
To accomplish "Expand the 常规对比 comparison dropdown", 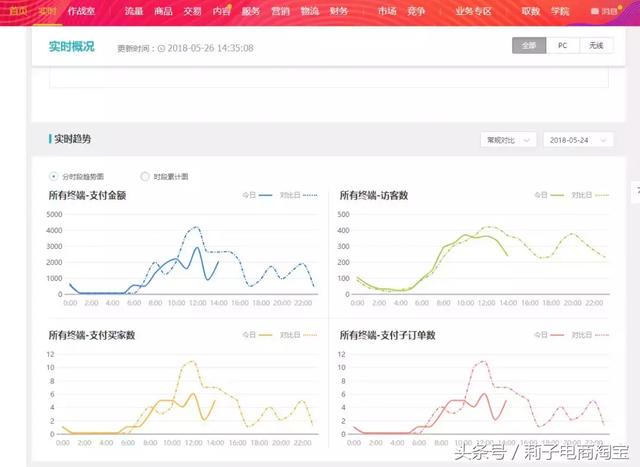I will pyautogui.click(x=508, y=140).
